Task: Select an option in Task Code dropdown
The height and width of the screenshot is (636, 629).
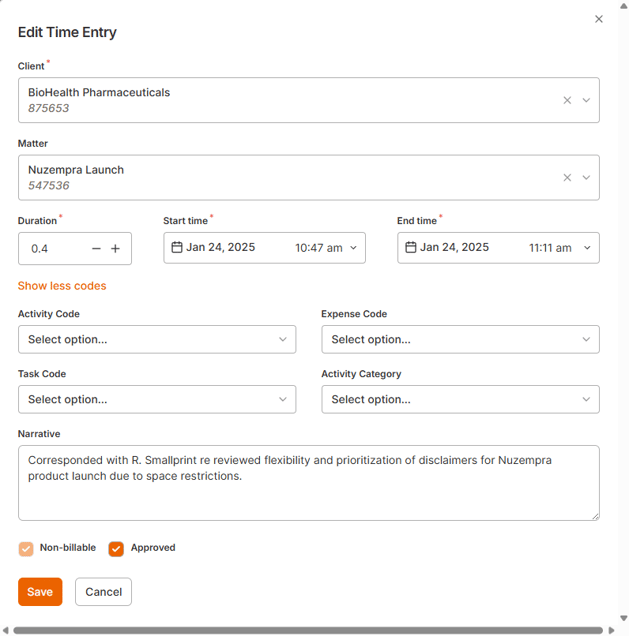Action: [x=157, y=399]
